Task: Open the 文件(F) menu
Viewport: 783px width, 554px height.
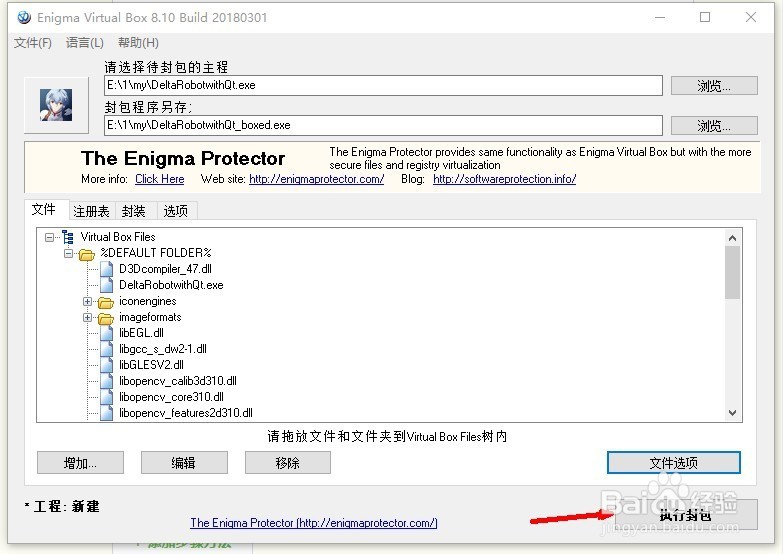Action: click(33, 43)
